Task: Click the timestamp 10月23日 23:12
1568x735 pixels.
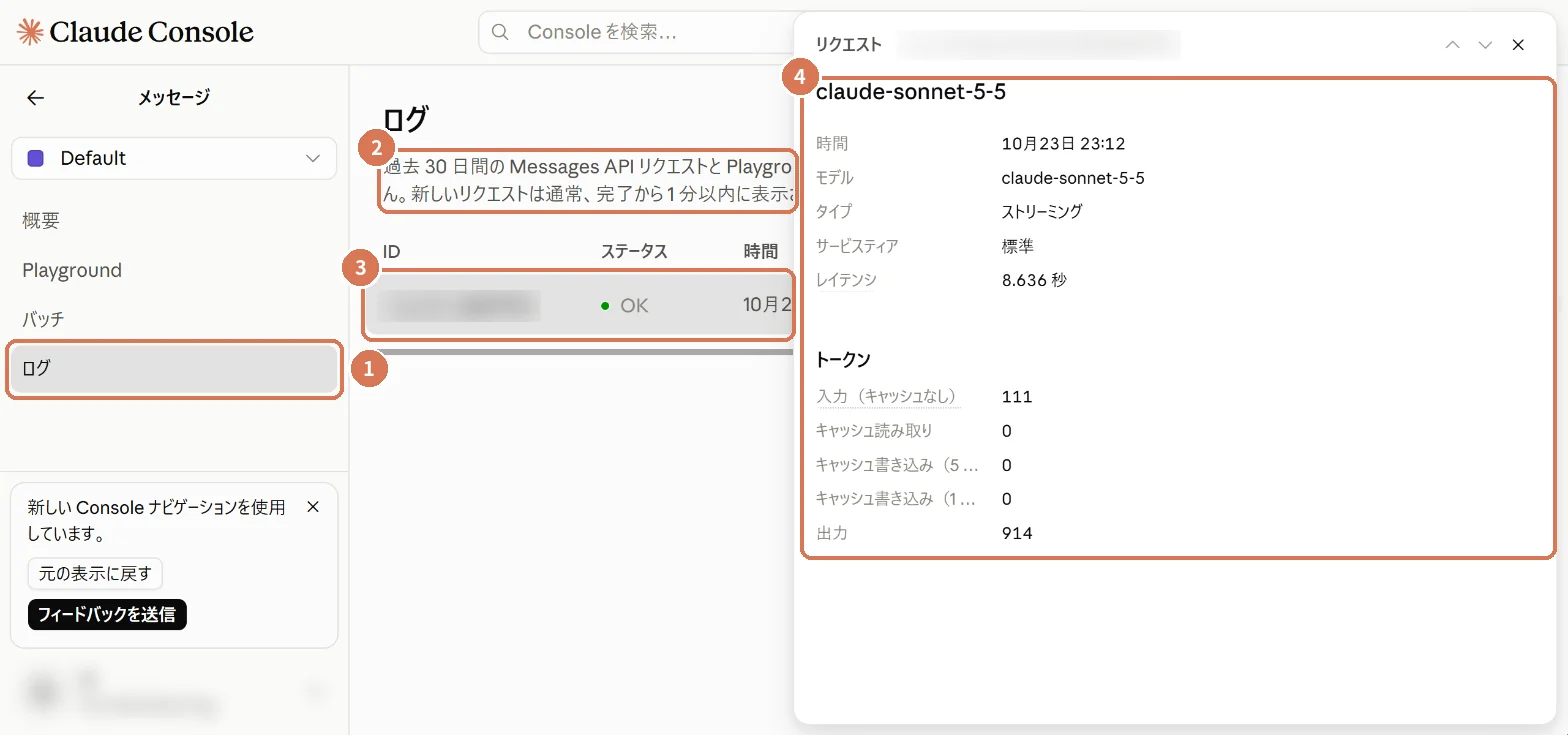Action: click(x=1063, y=144)
